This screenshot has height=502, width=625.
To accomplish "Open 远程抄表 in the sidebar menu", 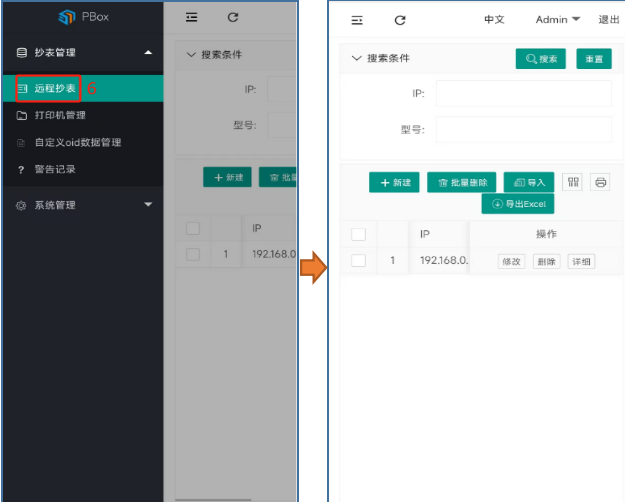I will click(x=55, y=89).
